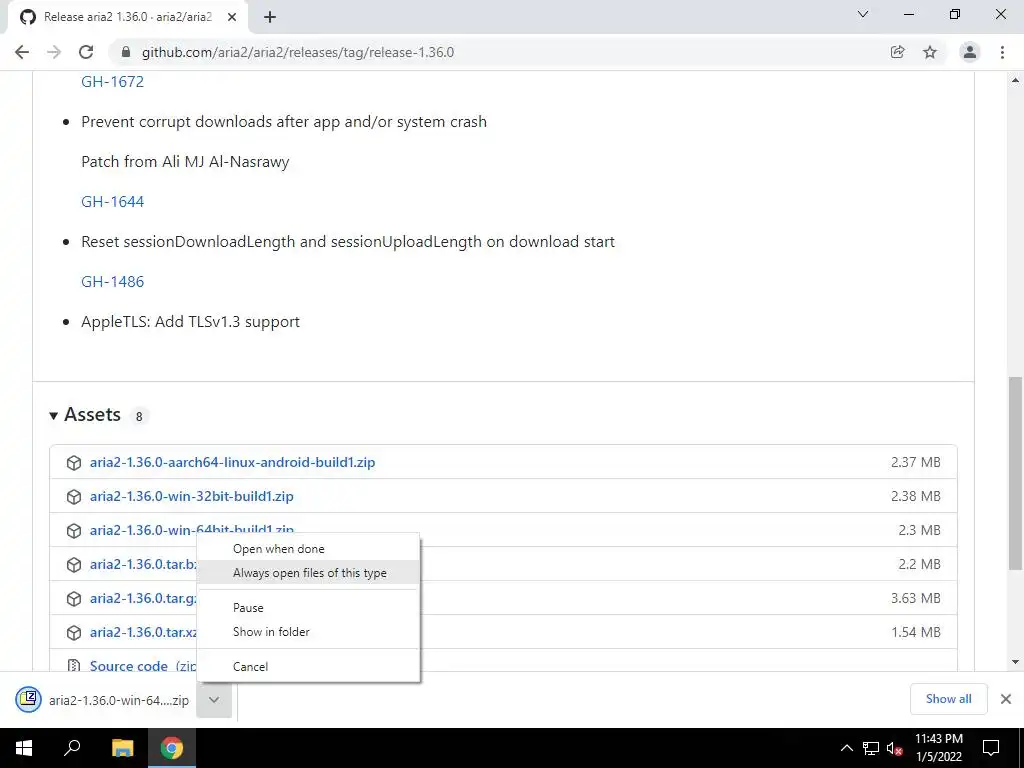Open the Chrome three-dot menu

[x=1002, y=52]
